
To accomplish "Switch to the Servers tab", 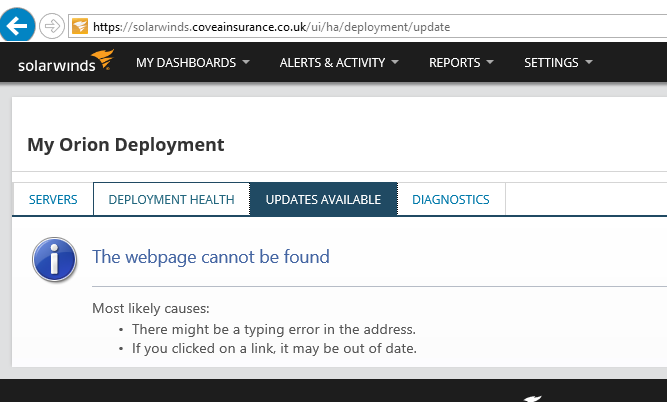I will click(53, 199).
